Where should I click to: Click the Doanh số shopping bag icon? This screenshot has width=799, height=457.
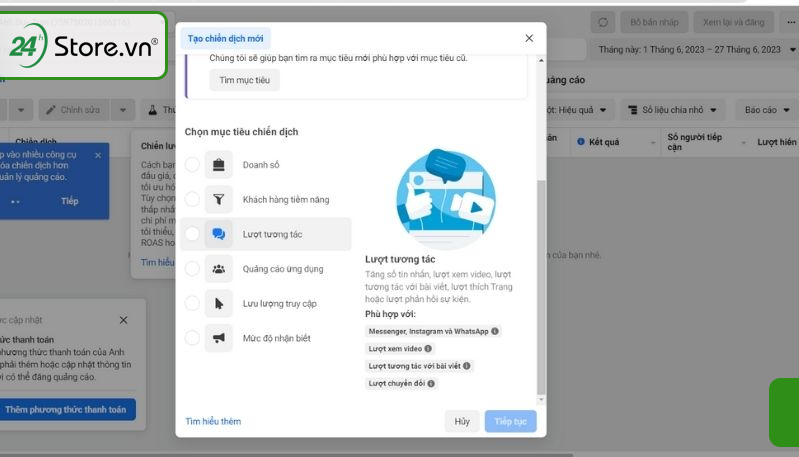coord(219,165)
